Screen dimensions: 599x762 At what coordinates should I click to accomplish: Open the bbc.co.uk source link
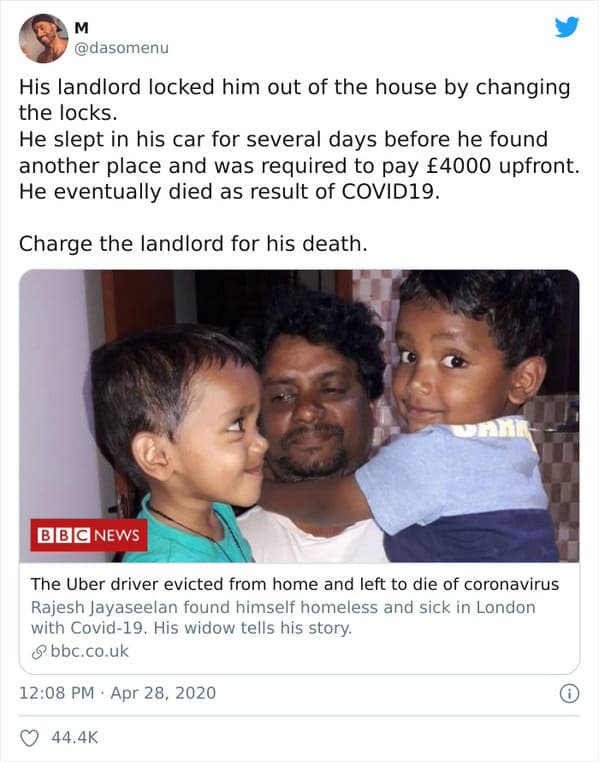89,651
